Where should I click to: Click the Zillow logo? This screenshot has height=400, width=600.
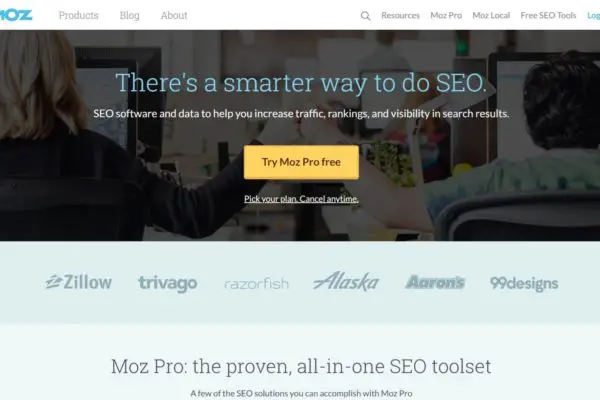pos(78,282)
